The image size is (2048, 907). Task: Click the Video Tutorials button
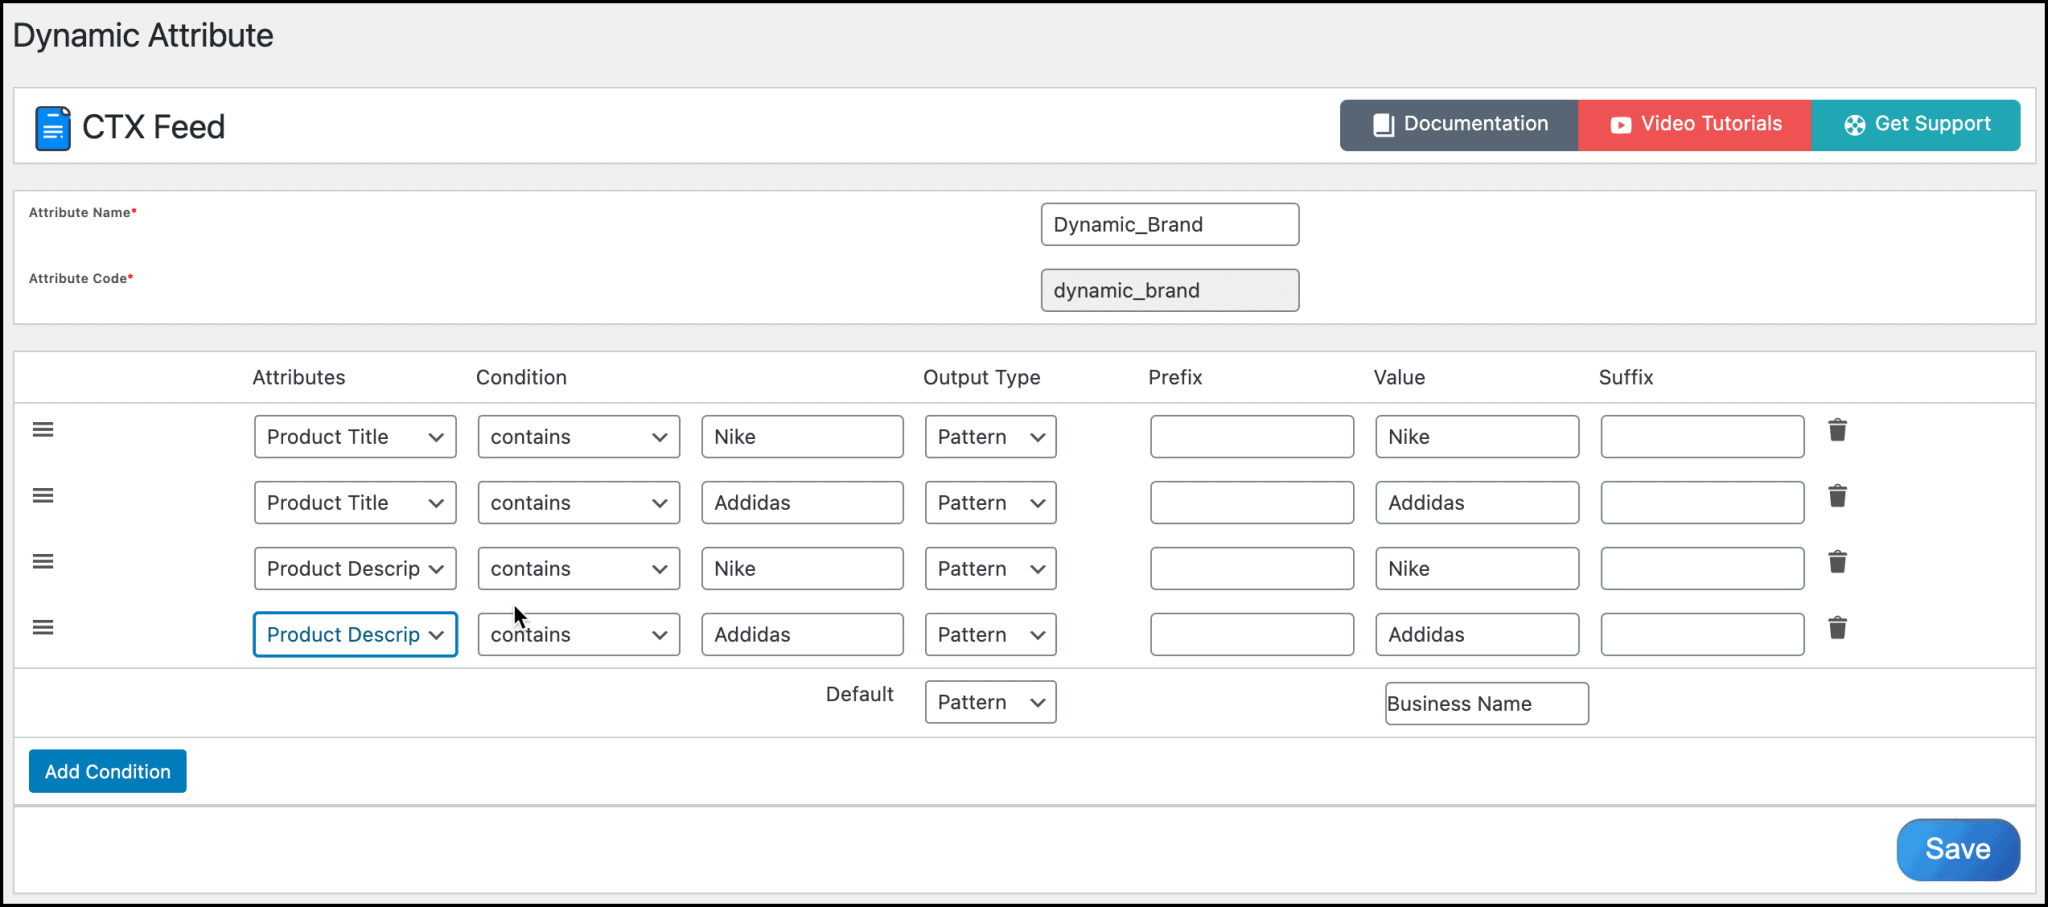[x=1694, y=124]
